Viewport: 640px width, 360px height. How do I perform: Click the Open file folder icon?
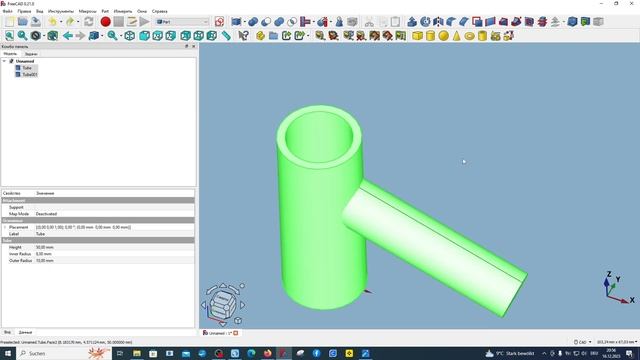22,22
